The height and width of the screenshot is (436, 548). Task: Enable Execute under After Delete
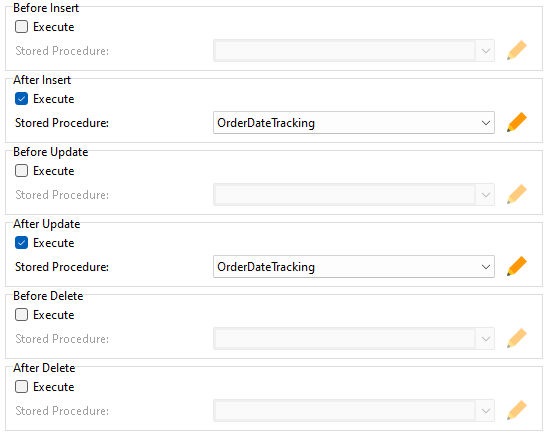pos(21,387)
